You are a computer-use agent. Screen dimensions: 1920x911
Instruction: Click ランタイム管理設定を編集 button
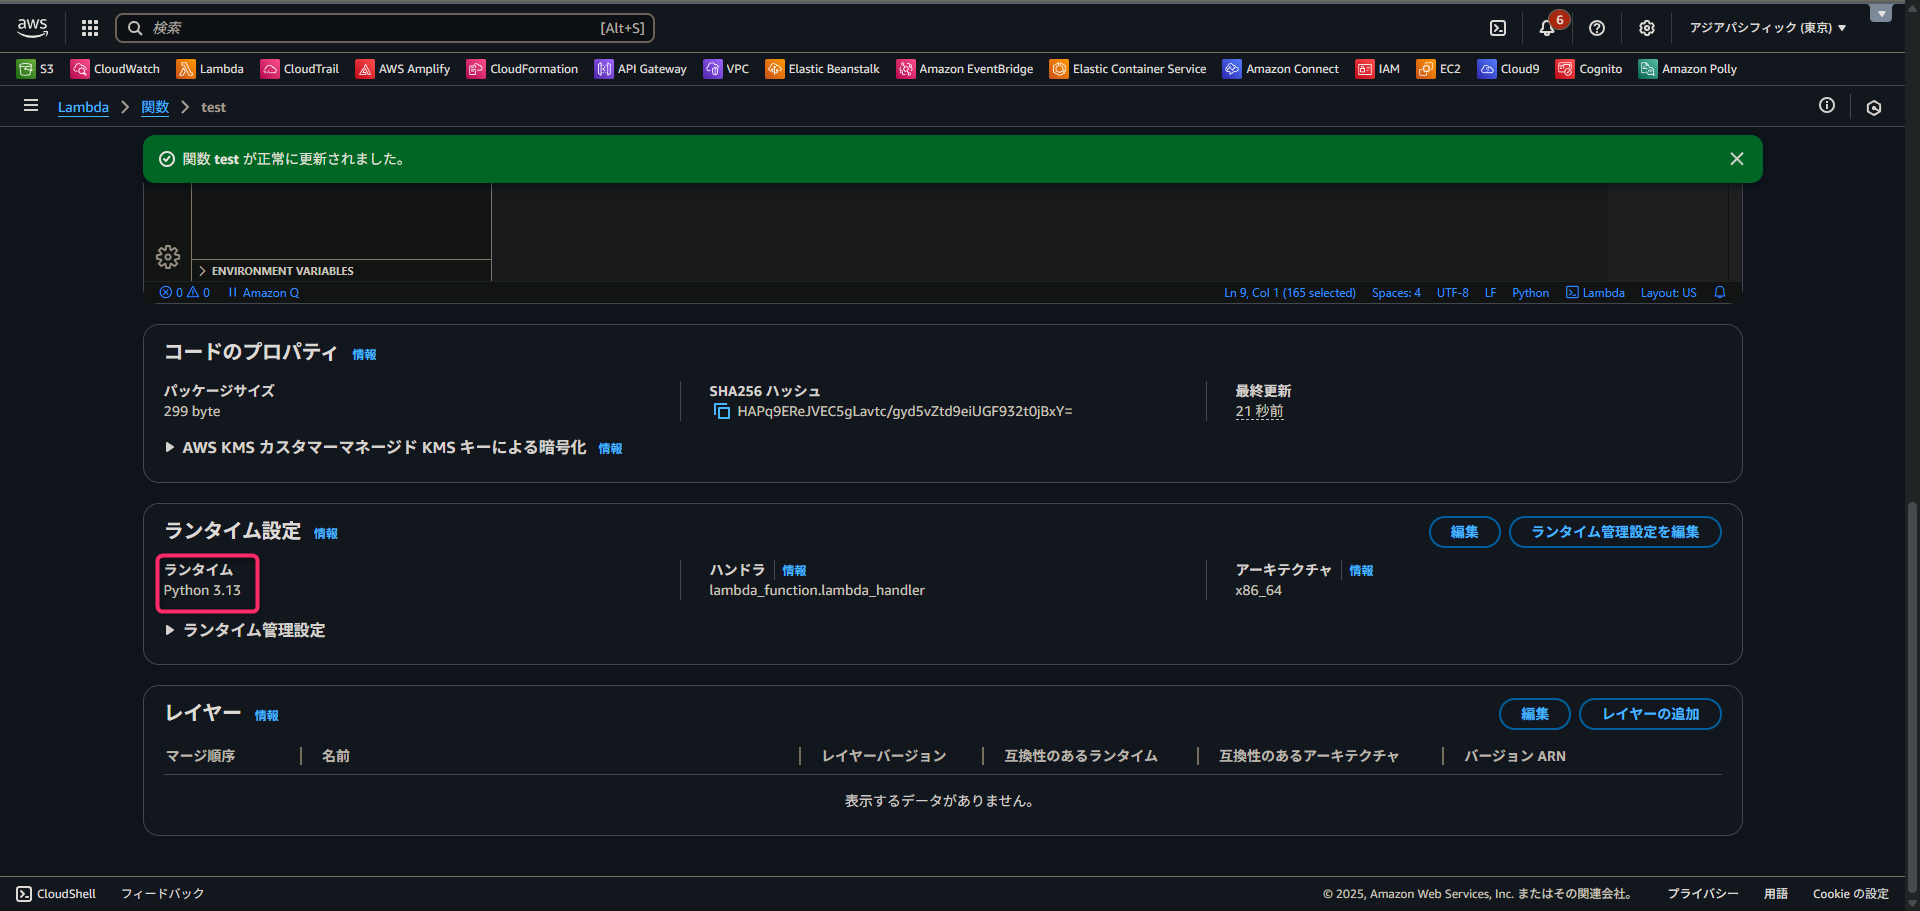[1614, 532]
